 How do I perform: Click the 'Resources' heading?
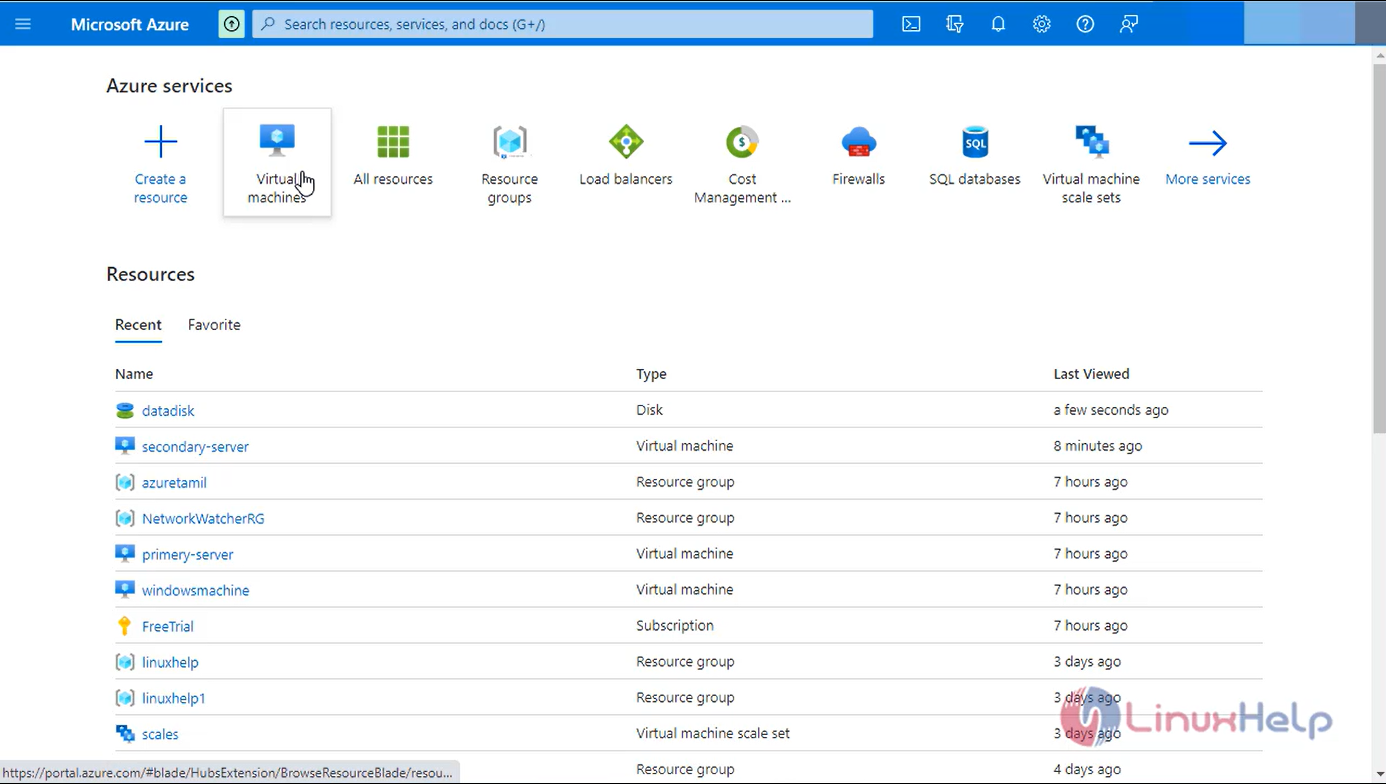[150, 274]
